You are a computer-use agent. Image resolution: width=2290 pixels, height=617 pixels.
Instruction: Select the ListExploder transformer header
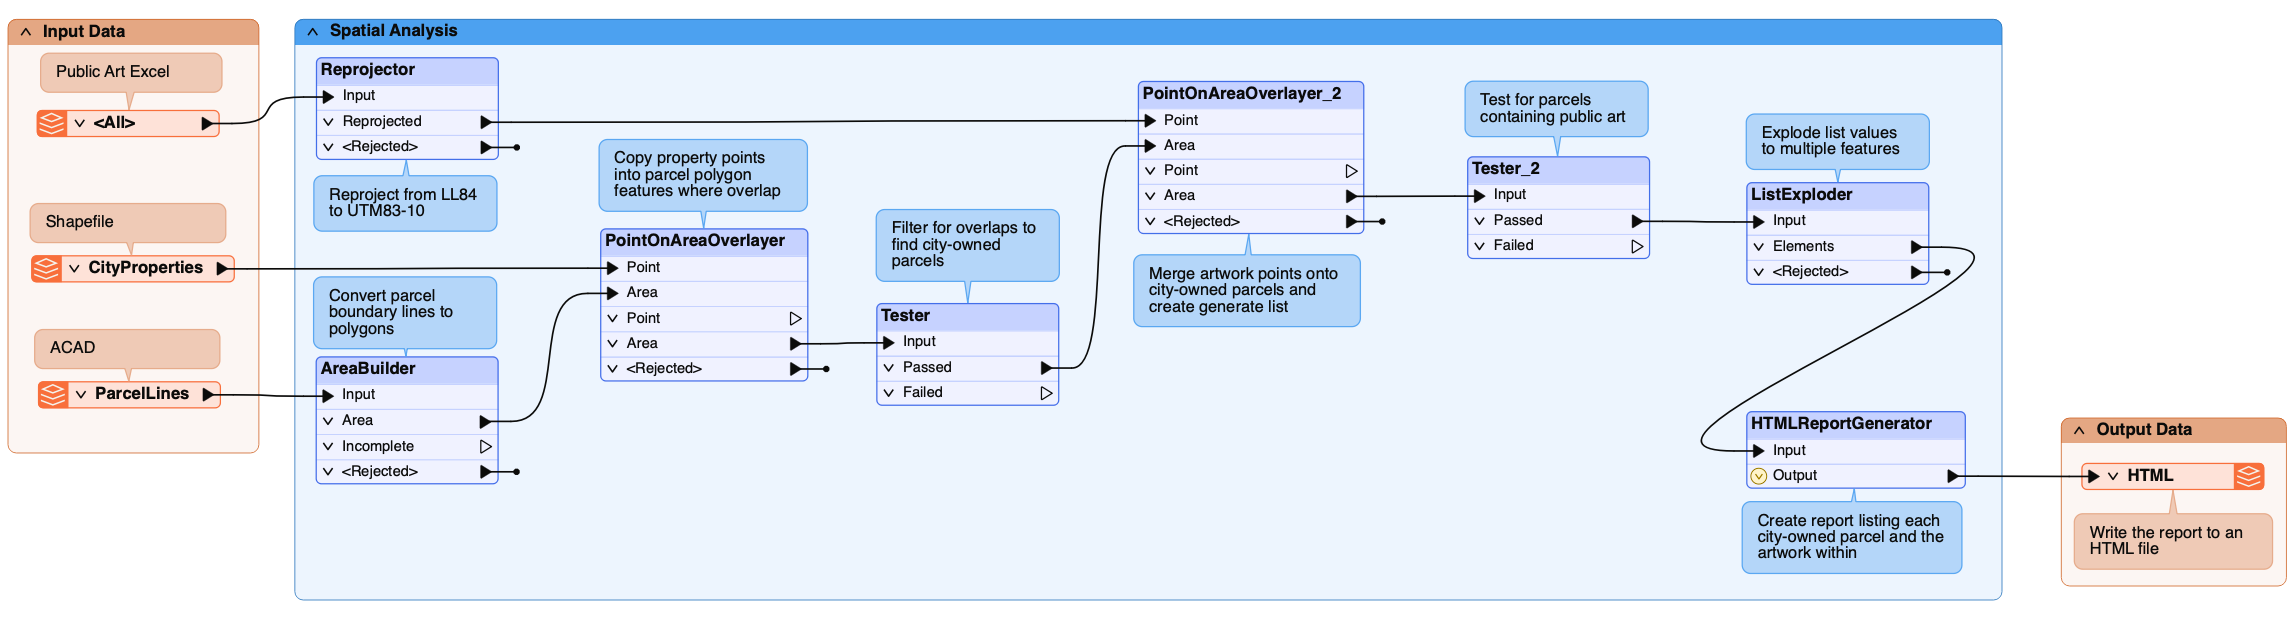[x=1838, y=195]
